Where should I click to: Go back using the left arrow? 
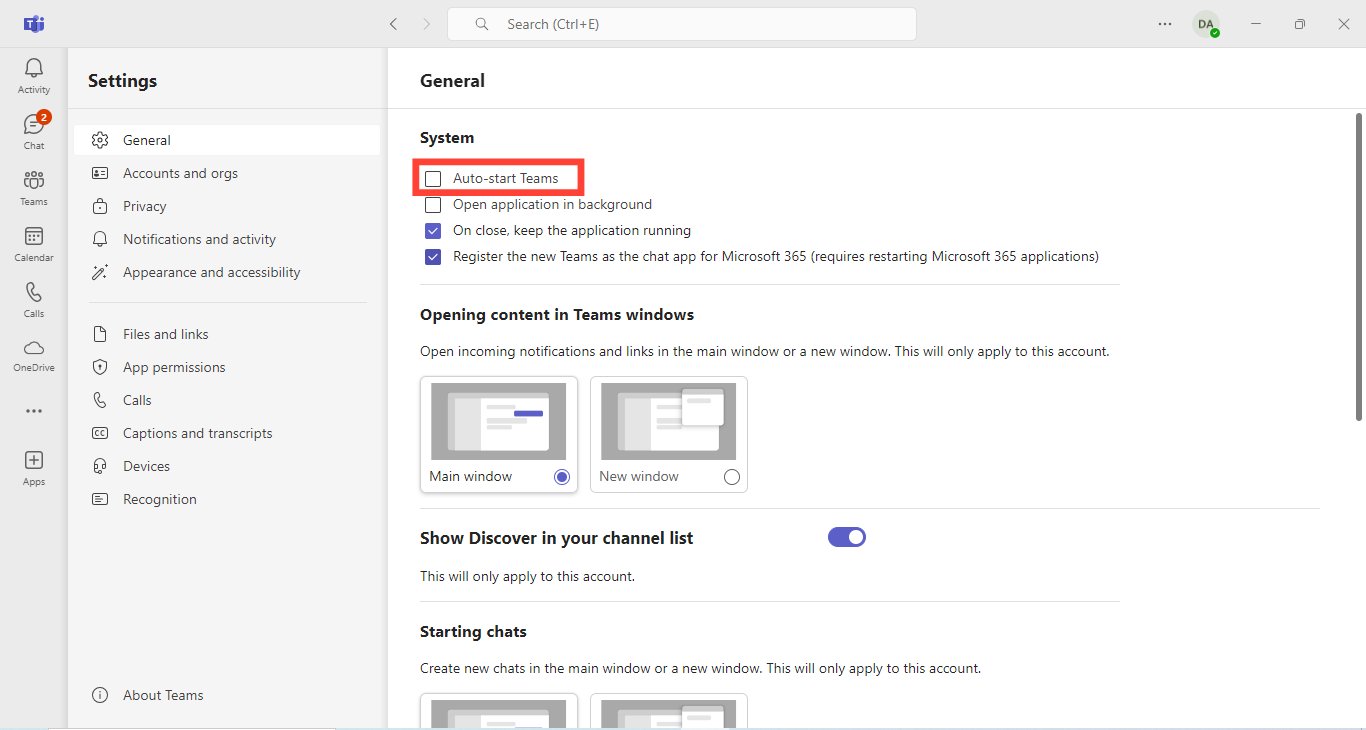click(394, 24)
